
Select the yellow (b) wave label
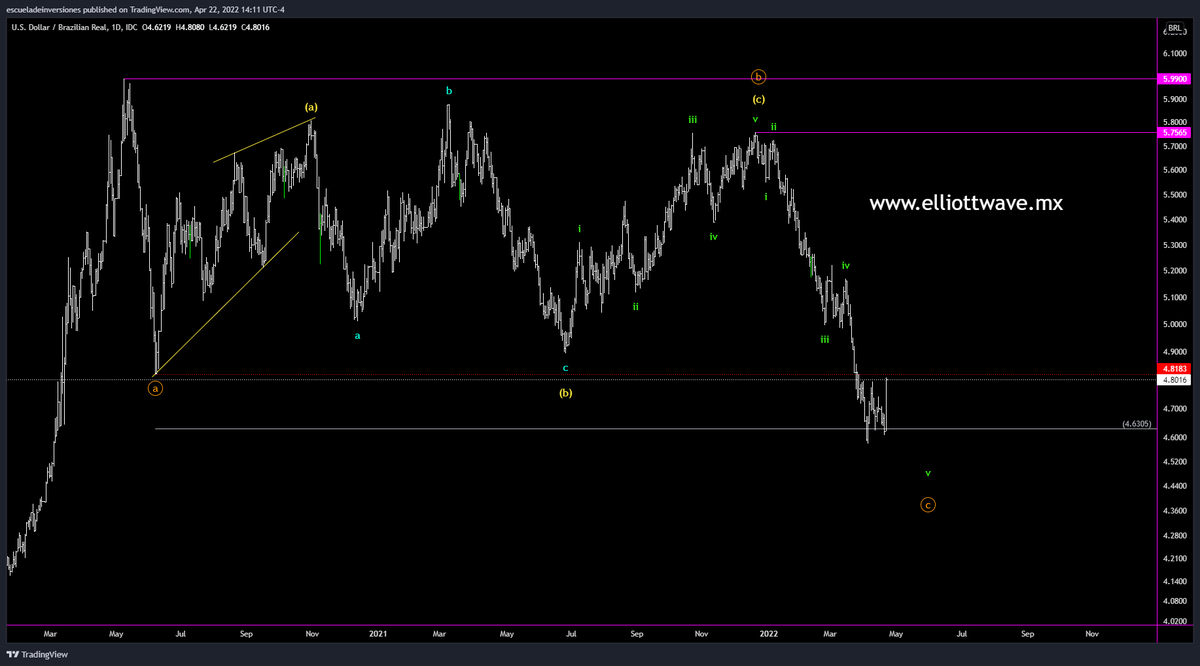coord(566,393)
